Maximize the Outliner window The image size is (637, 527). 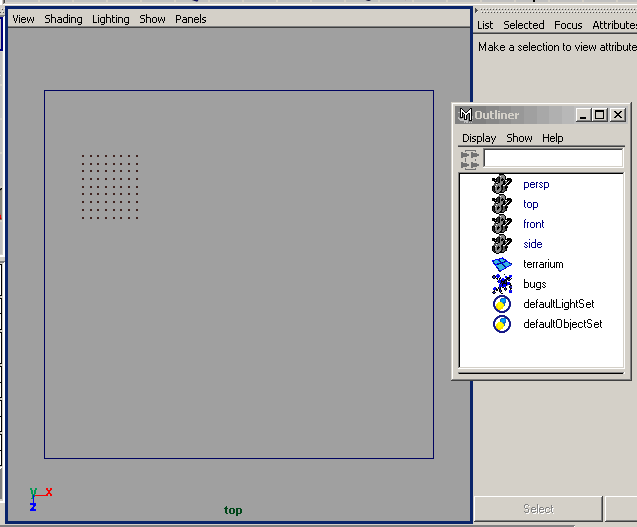click(600, 115)
